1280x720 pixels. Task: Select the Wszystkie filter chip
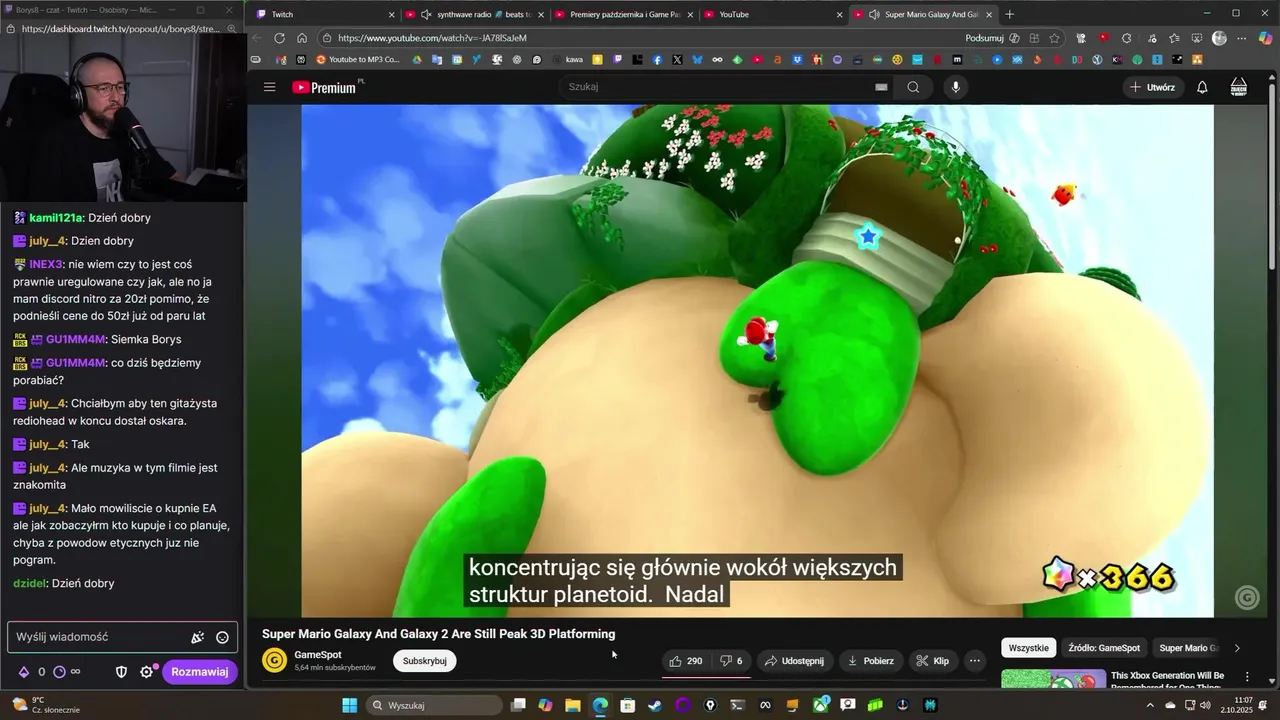[x=1028, y=648]
